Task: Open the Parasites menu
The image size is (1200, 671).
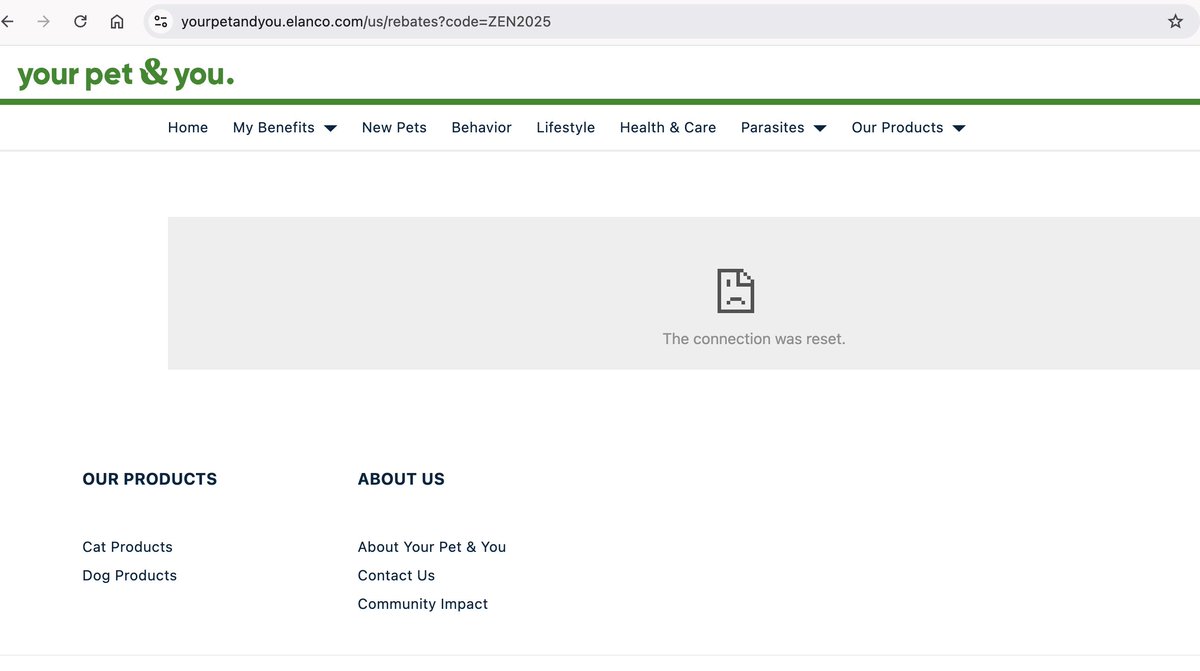Action: point(773,127)
